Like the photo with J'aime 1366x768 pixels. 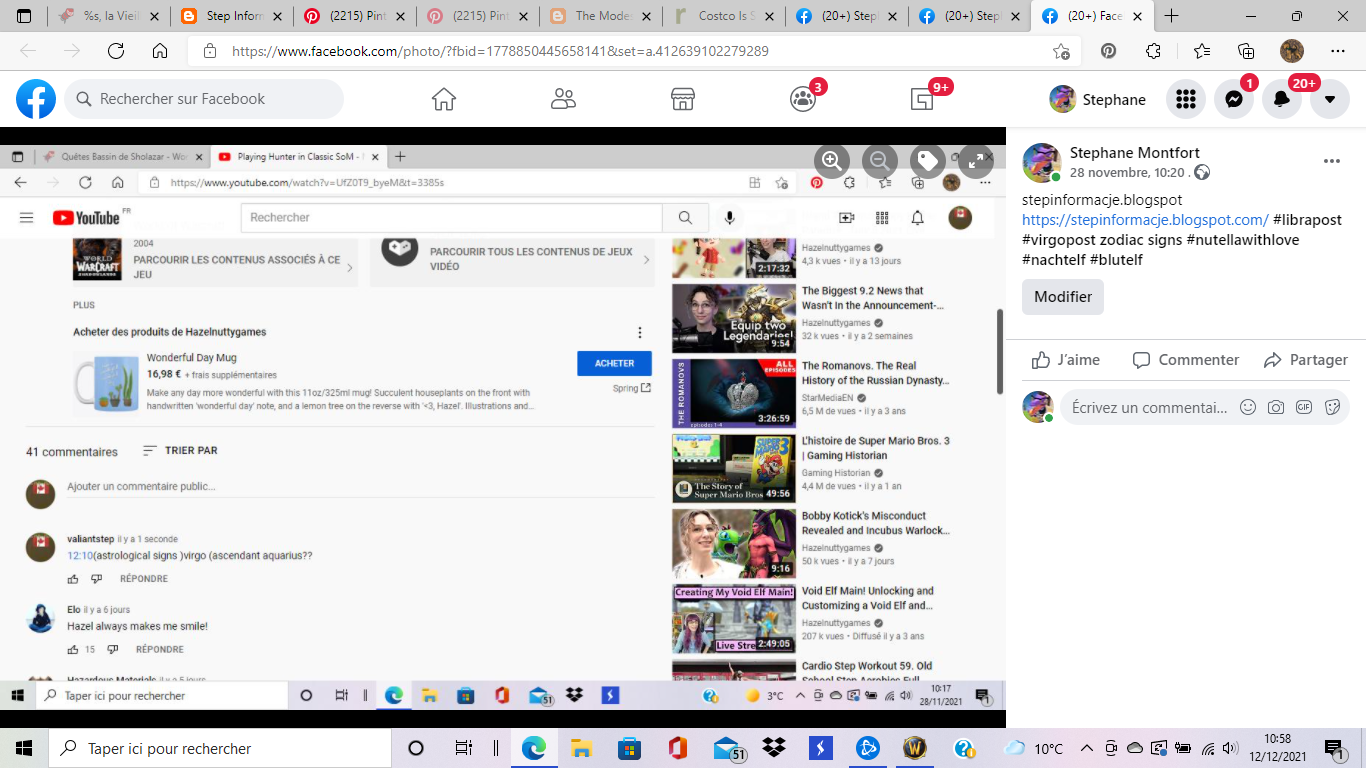coord(1066,360)
